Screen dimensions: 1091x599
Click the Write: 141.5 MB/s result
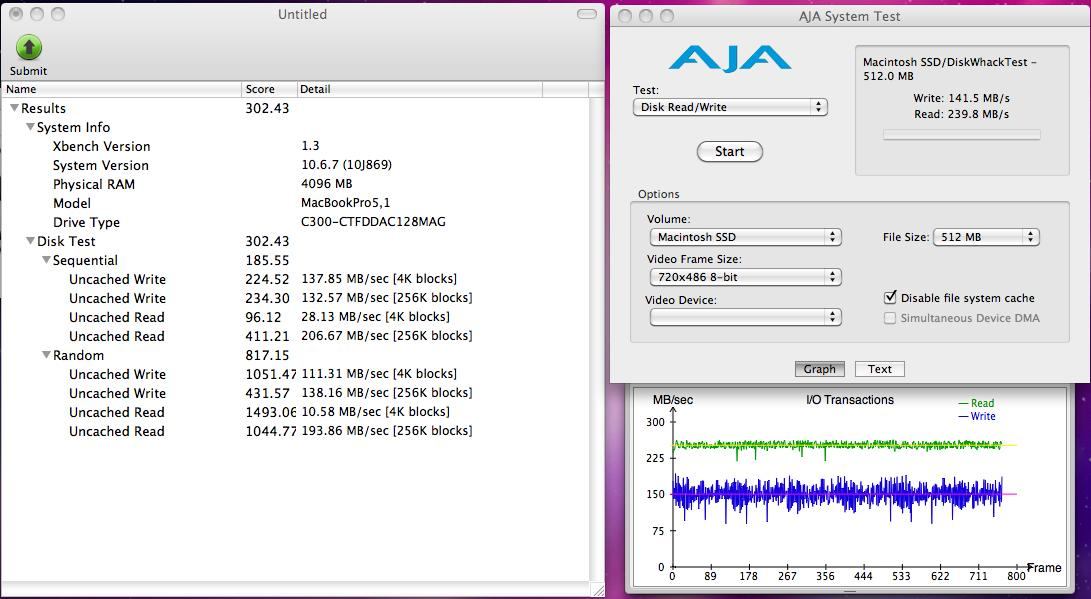pos(962,98)
